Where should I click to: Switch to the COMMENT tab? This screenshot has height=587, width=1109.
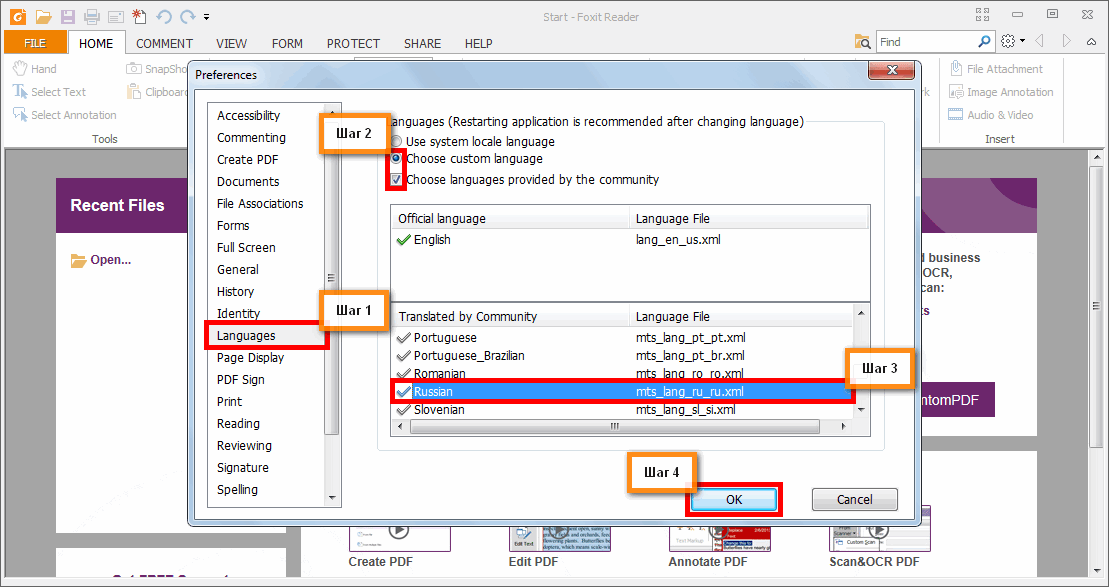pos(165,43)
